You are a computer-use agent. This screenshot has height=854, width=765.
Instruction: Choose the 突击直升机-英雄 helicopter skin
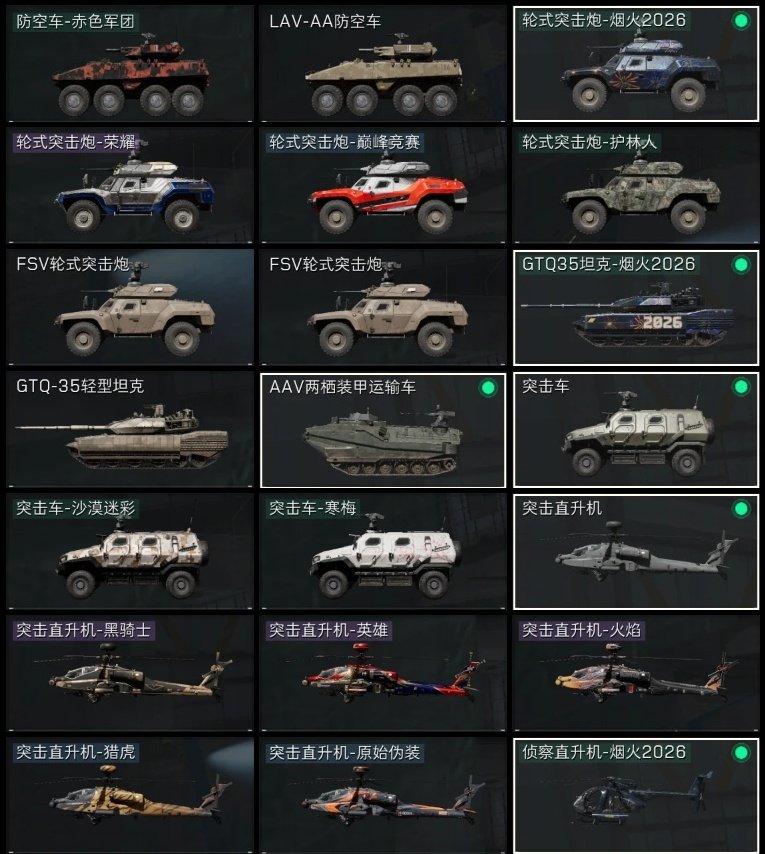[383, 673]
